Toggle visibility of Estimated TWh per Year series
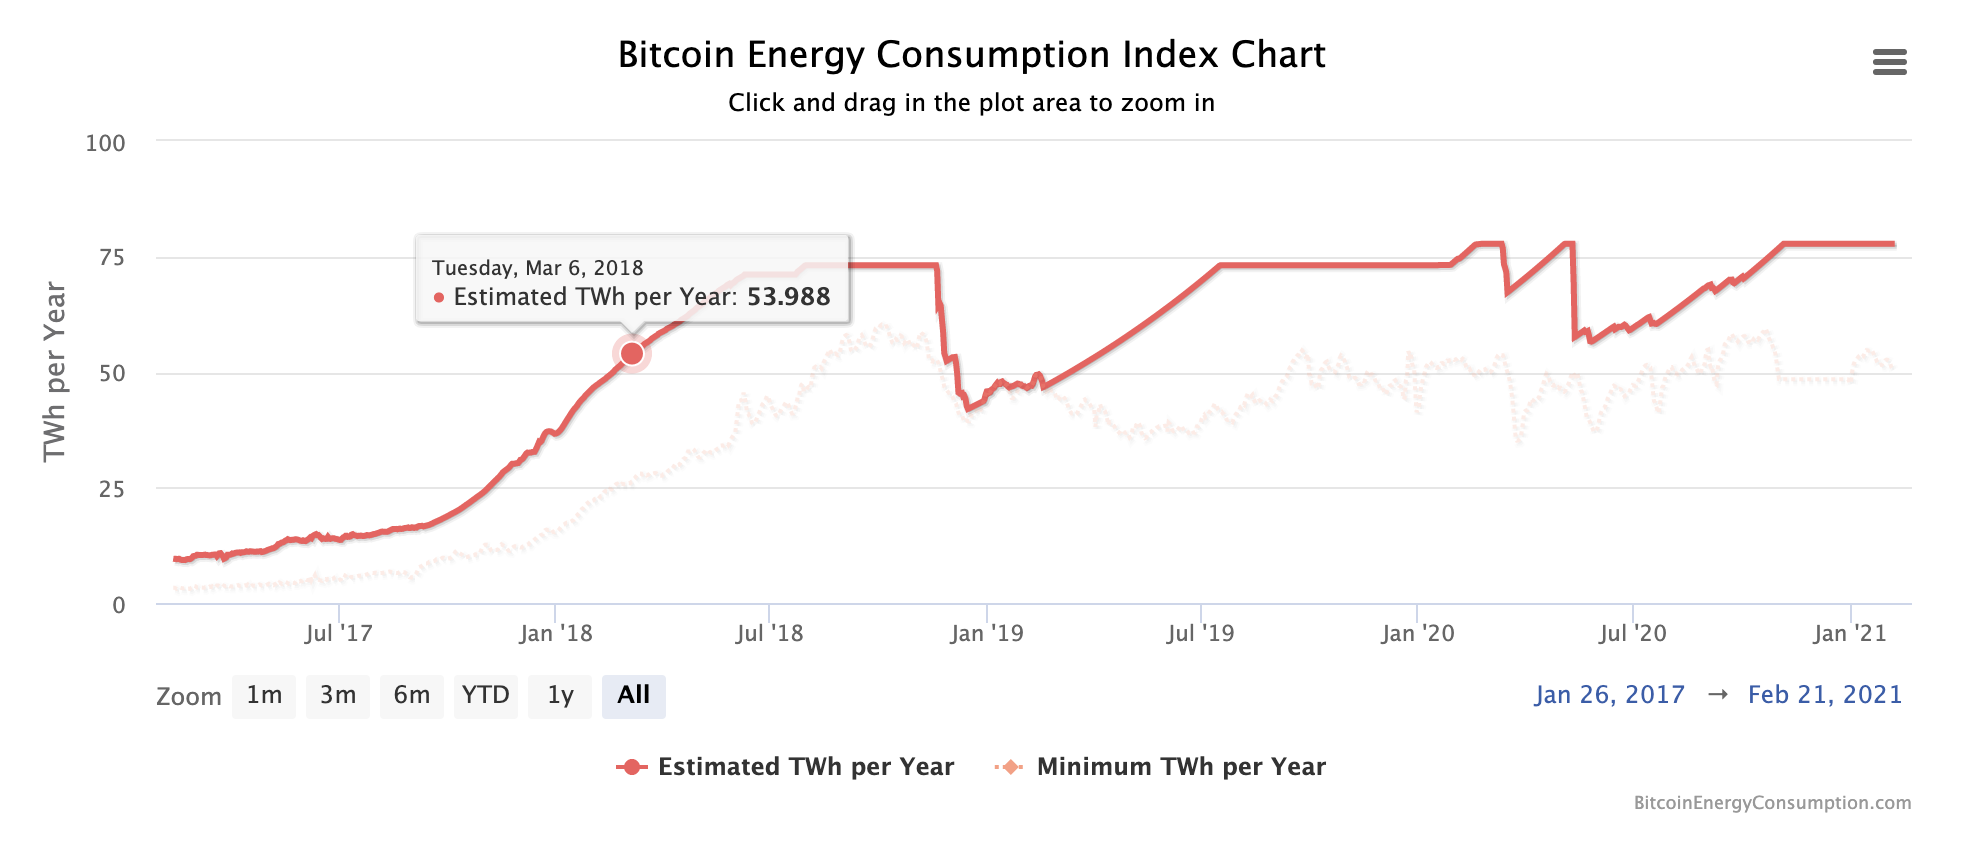Viewport: 1978px width, 852px height. [x=805, y=767]
